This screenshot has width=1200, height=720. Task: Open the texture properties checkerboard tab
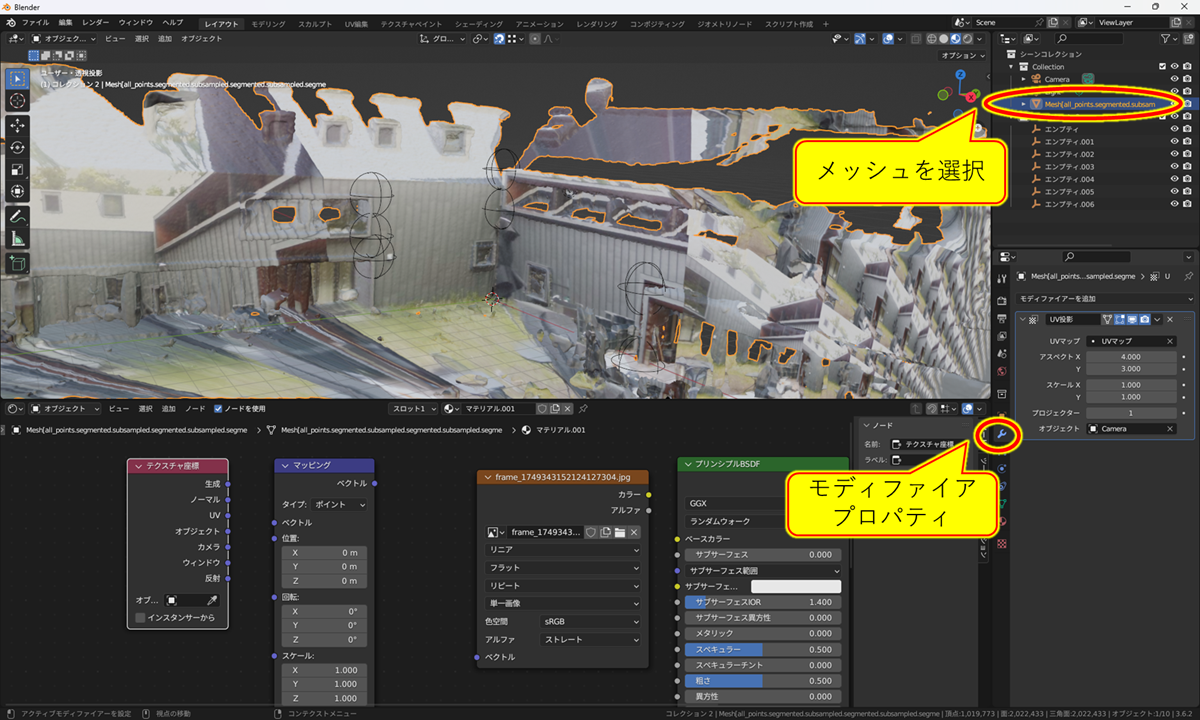pos(1002,543)
